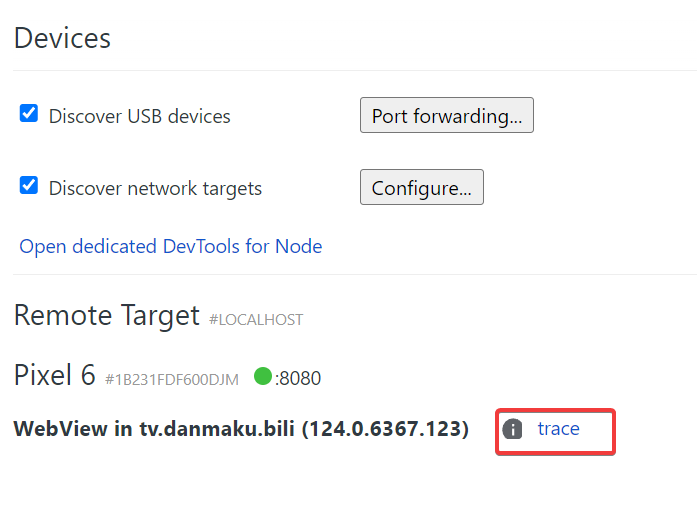Click the info icon beside trace
697x509 pixels.
click(513, 429)
